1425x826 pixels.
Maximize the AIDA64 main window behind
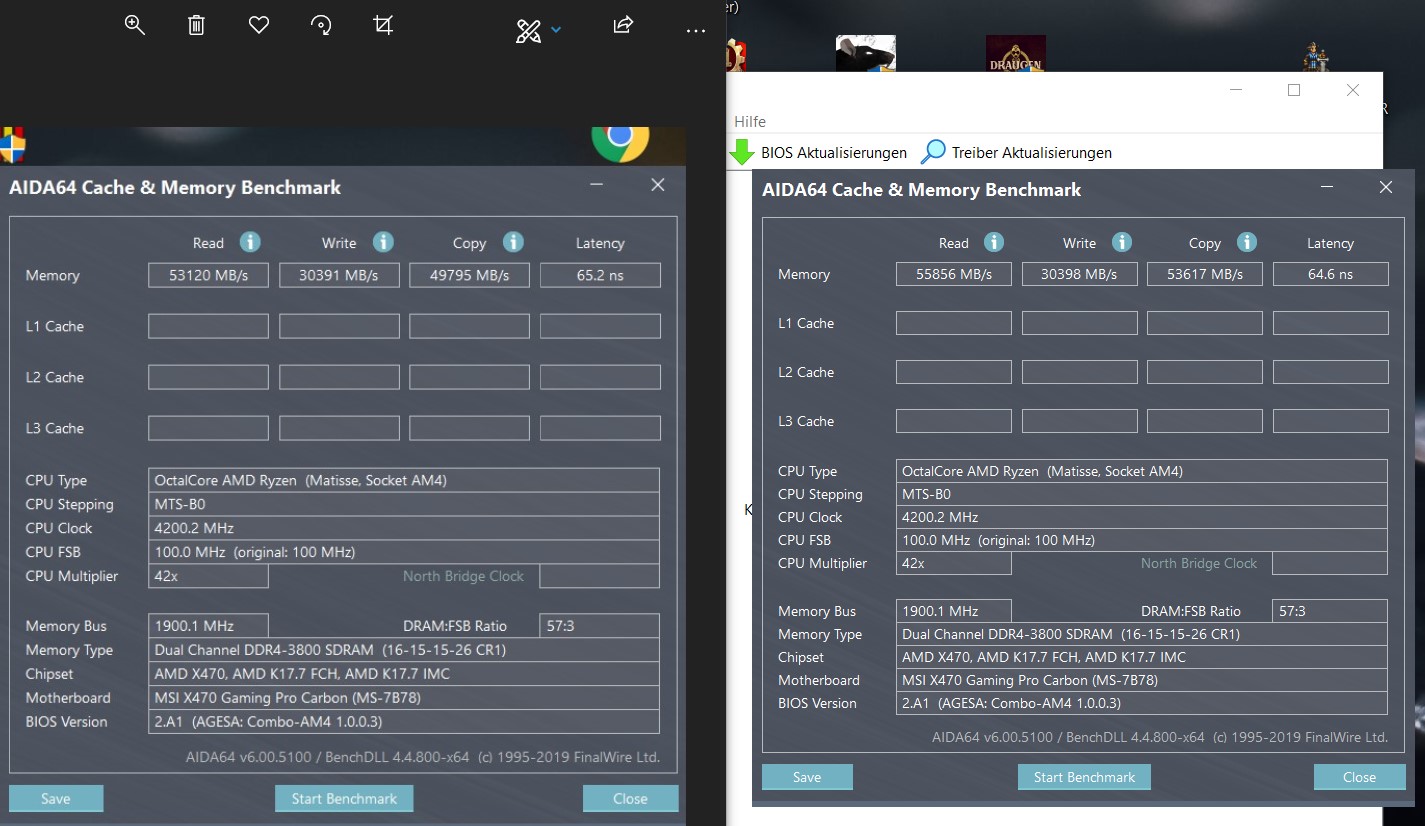tap(1294, 90)
